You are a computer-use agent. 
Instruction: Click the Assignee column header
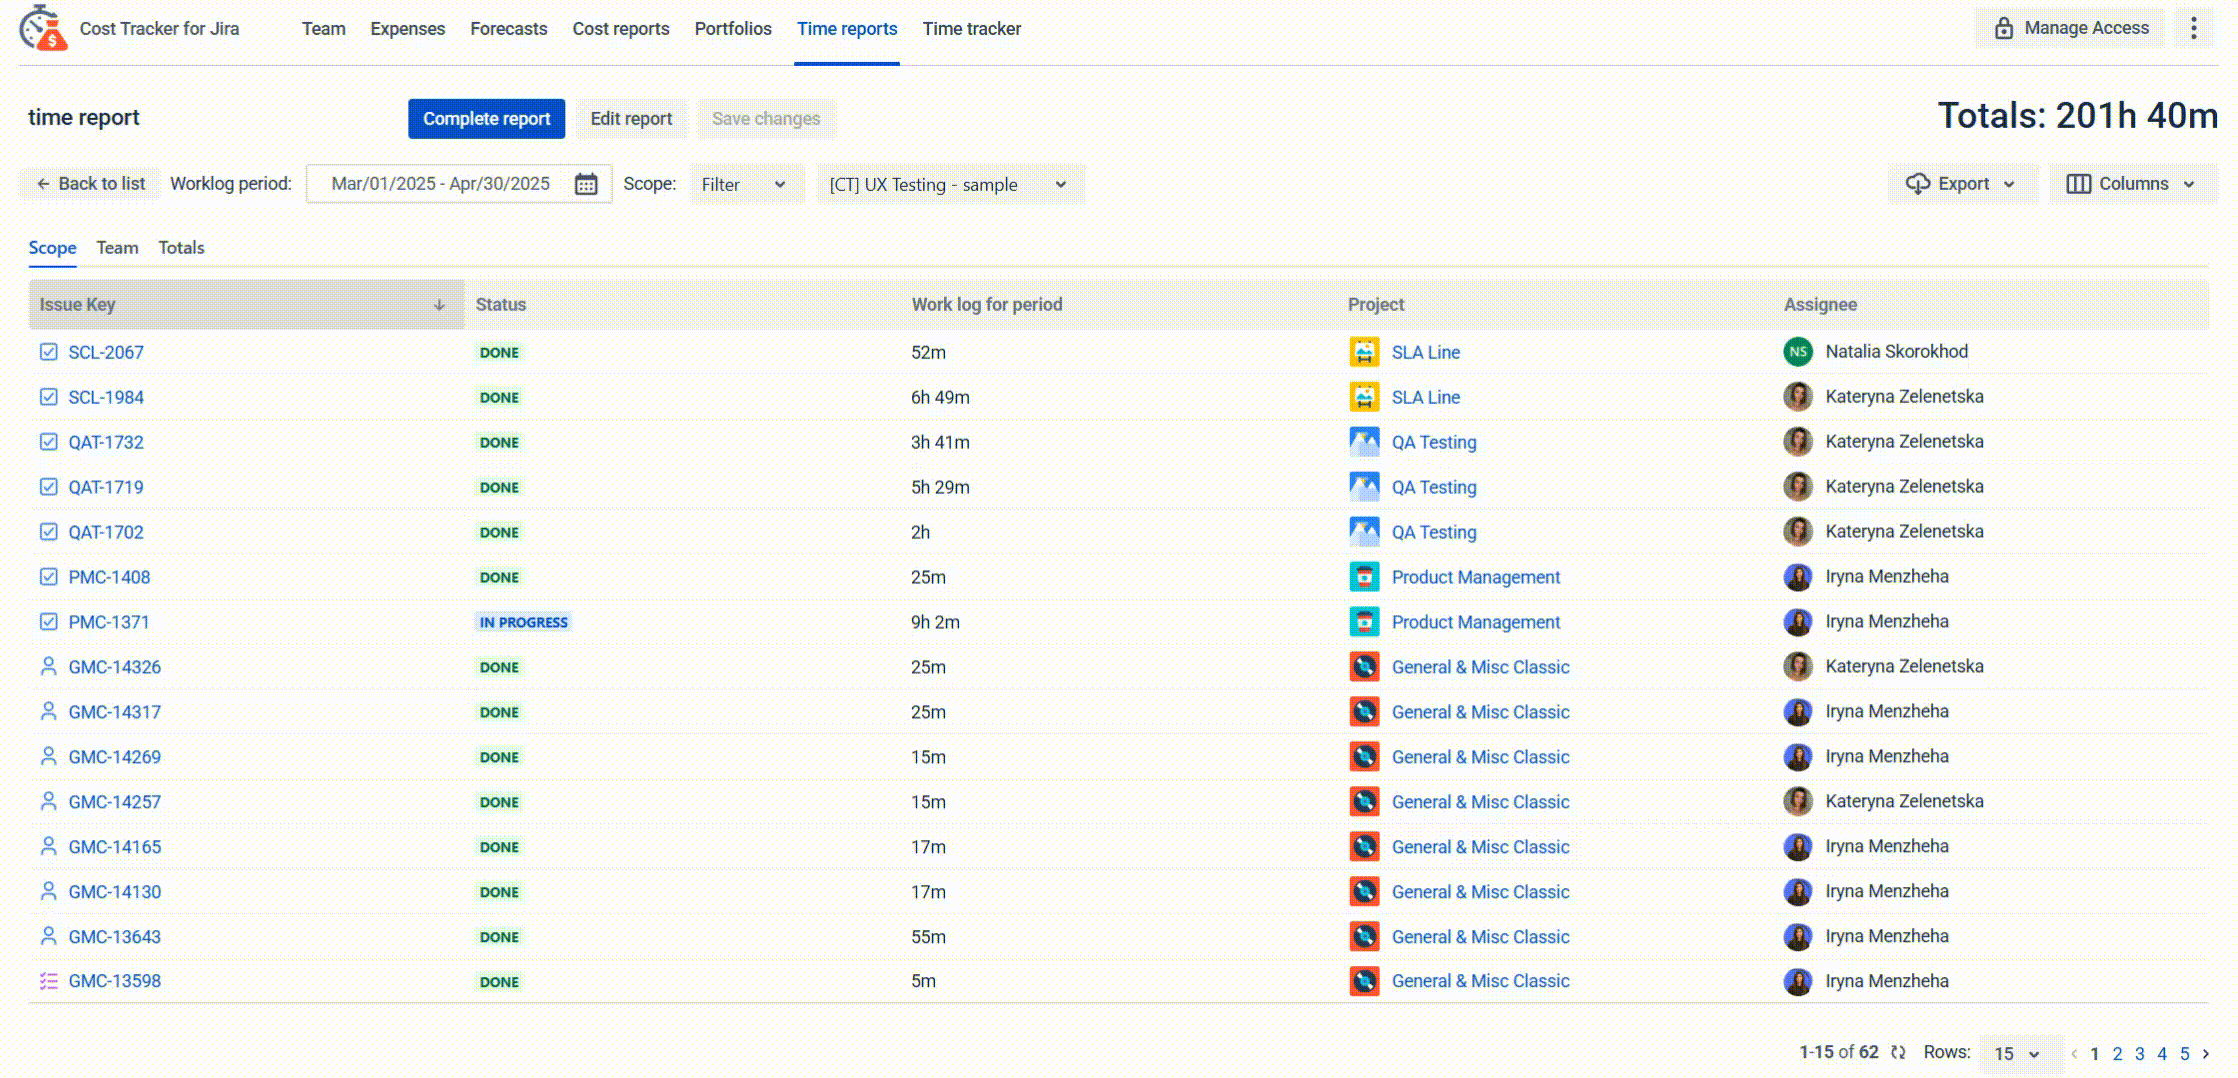[x=1820, y=305]
